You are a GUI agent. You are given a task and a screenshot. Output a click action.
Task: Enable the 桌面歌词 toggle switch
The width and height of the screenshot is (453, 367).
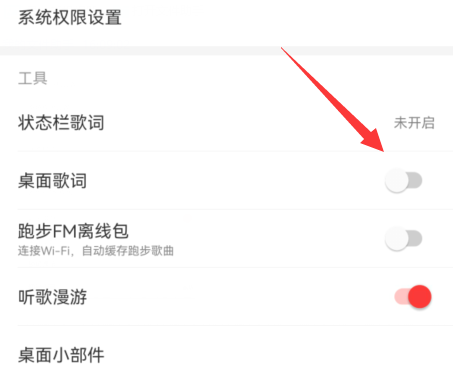pyautogui.click(x=404, y=181)
